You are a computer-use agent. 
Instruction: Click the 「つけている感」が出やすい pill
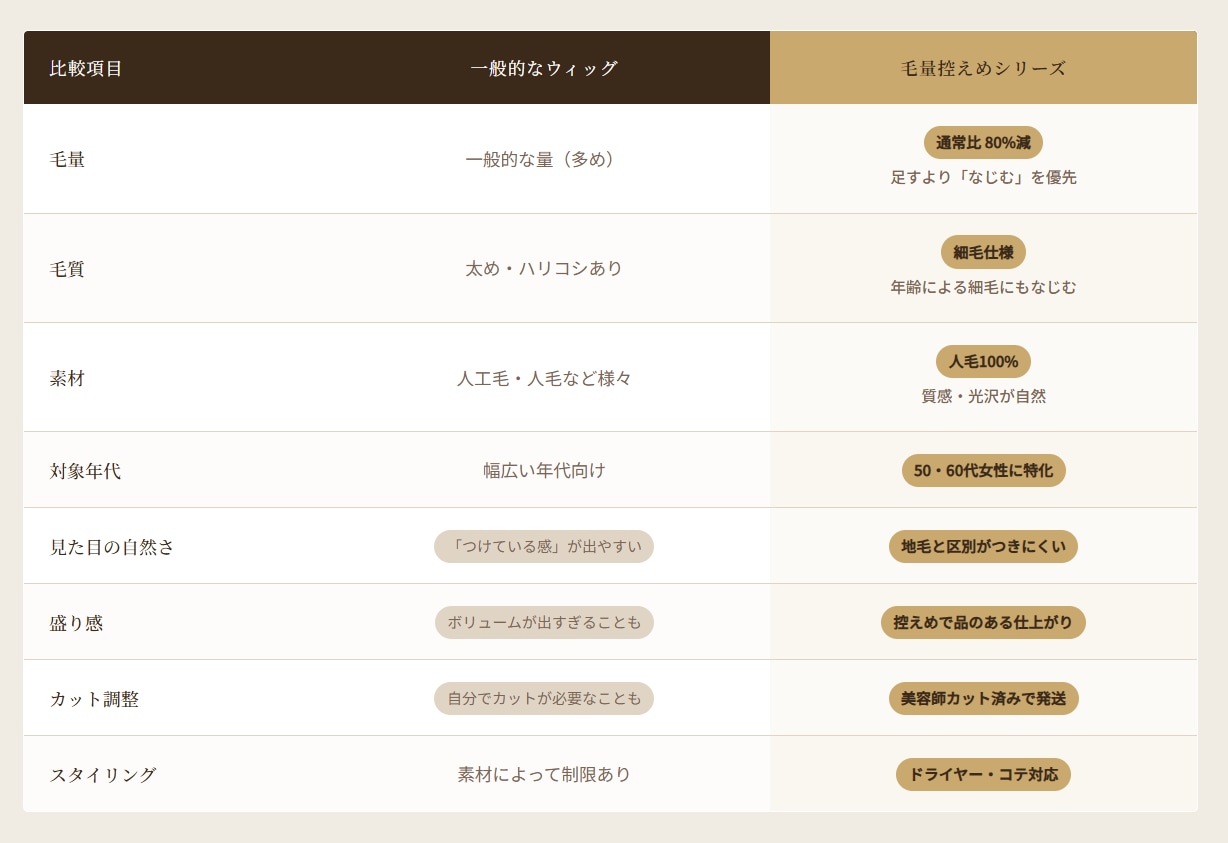[x=544, y=546]
